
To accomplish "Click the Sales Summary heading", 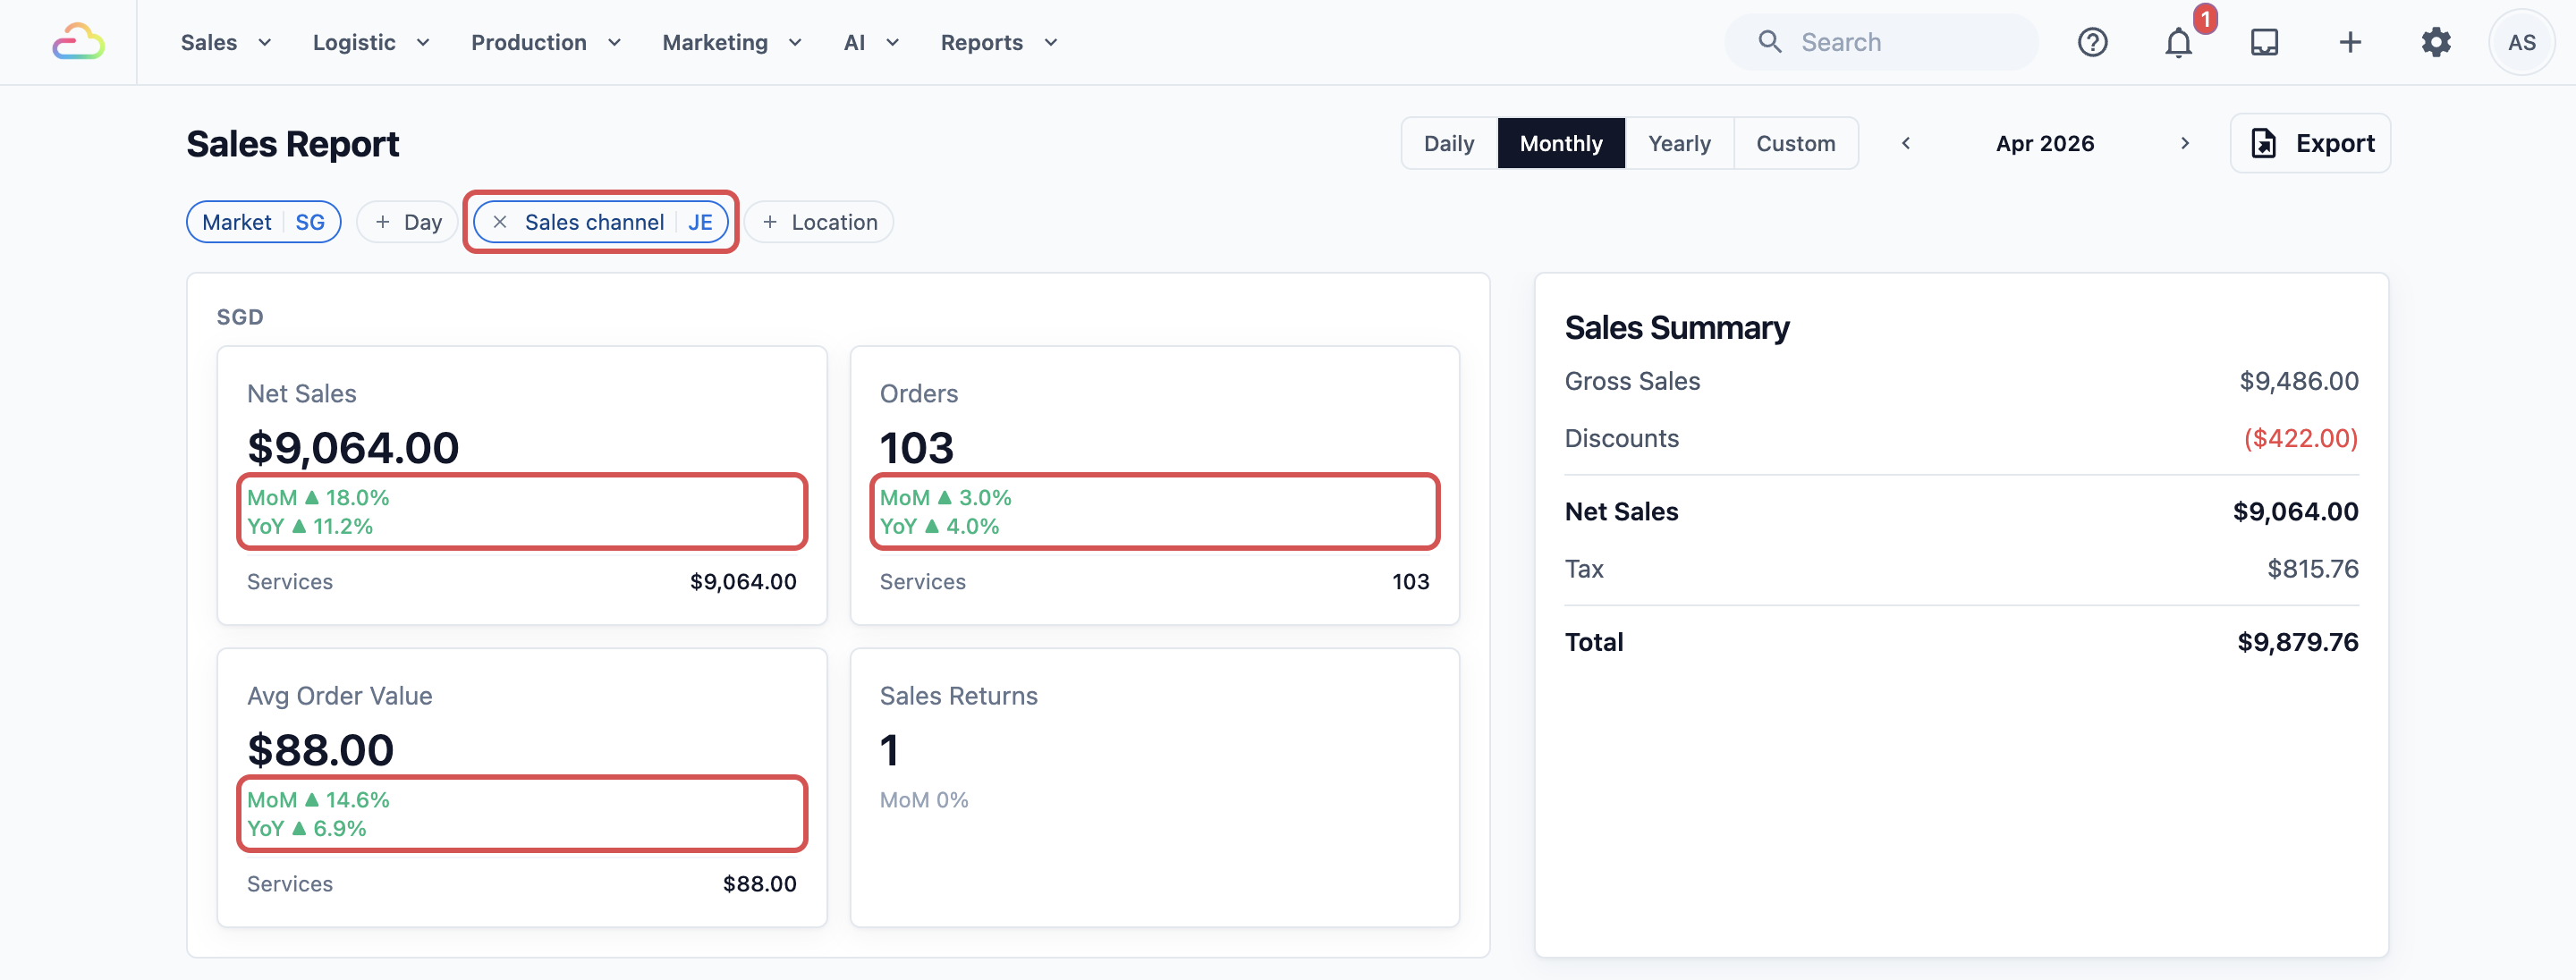I will point(1676,327).
